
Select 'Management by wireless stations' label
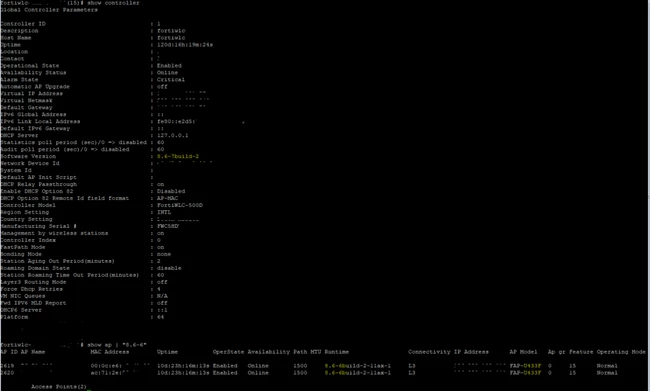[x=54, y=233]
